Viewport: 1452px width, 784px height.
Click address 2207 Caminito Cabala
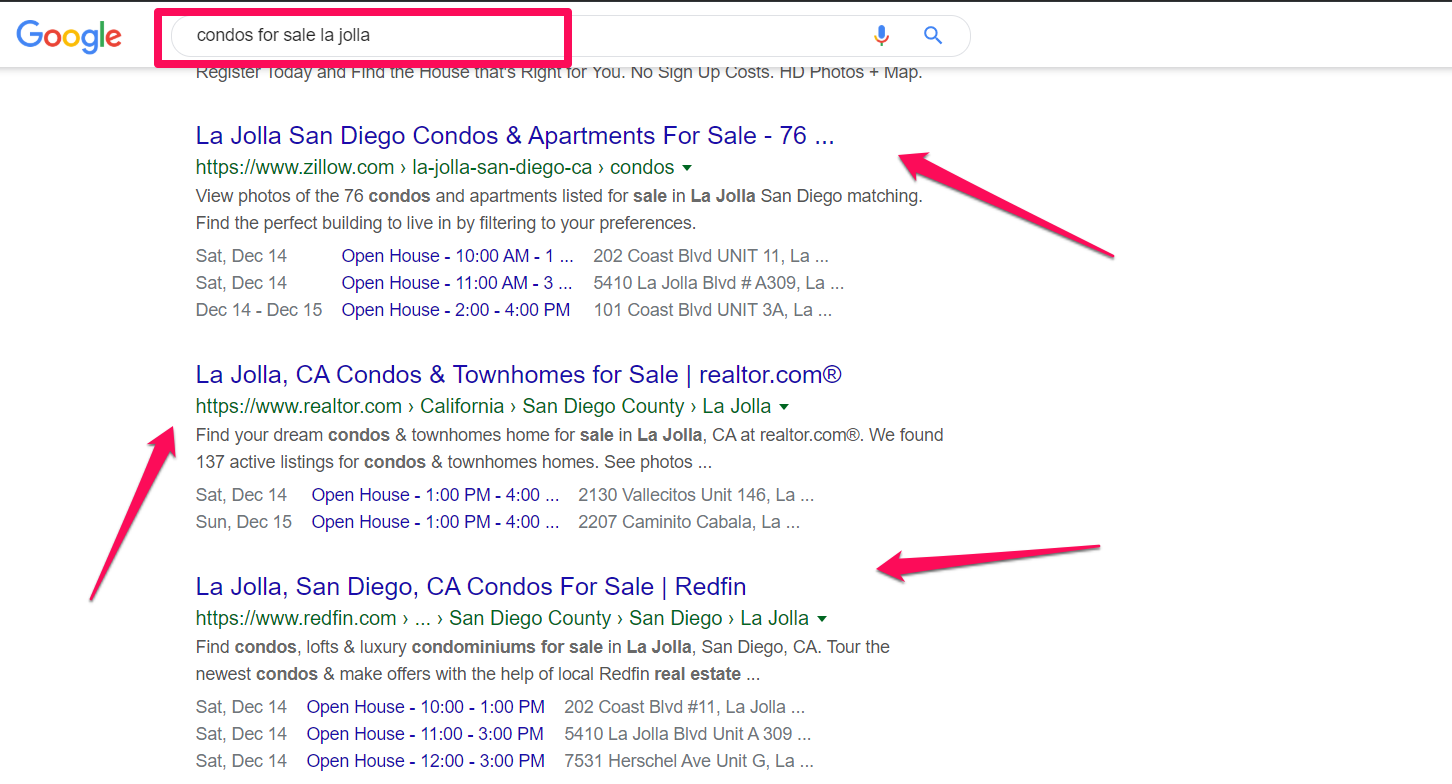(689, 522)
